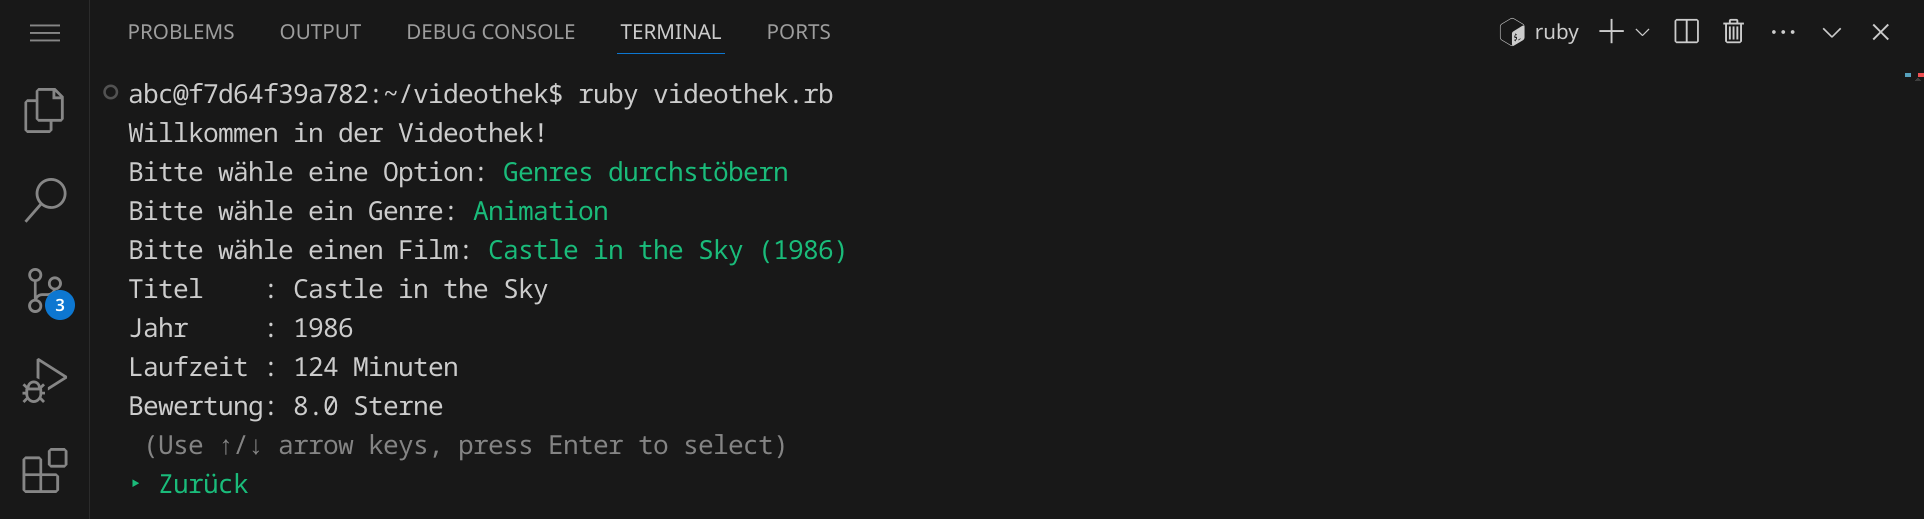Open the Search view

(45, 200)
